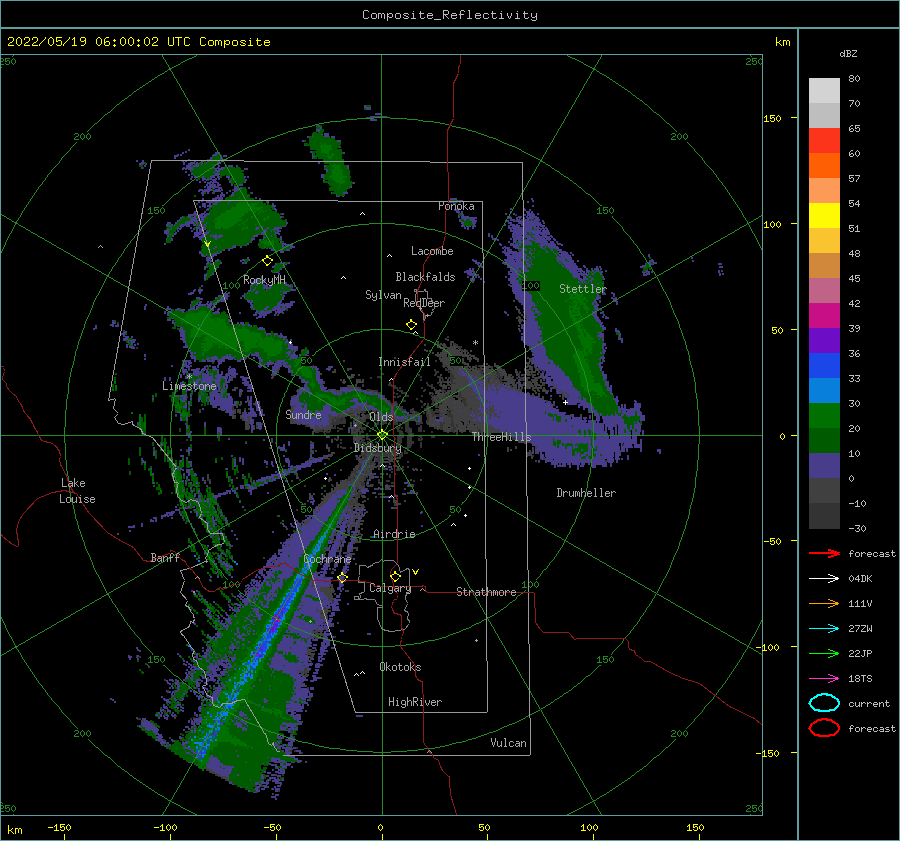Click the orange 60-57 dBZ swatch
The width and height of the screenshot is (900, 841).
coord(824,166)
